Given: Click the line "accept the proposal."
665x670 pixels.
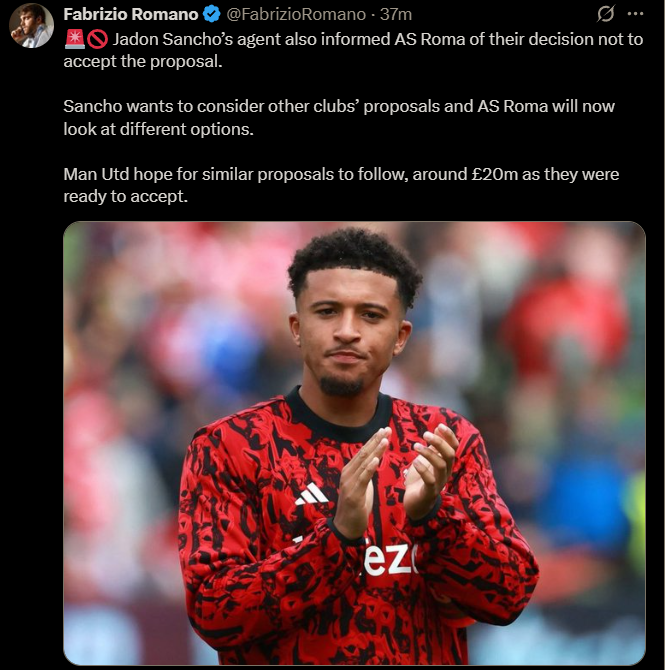Looking at the screenshot, I should pyautogui.click(x=143, y=62).
